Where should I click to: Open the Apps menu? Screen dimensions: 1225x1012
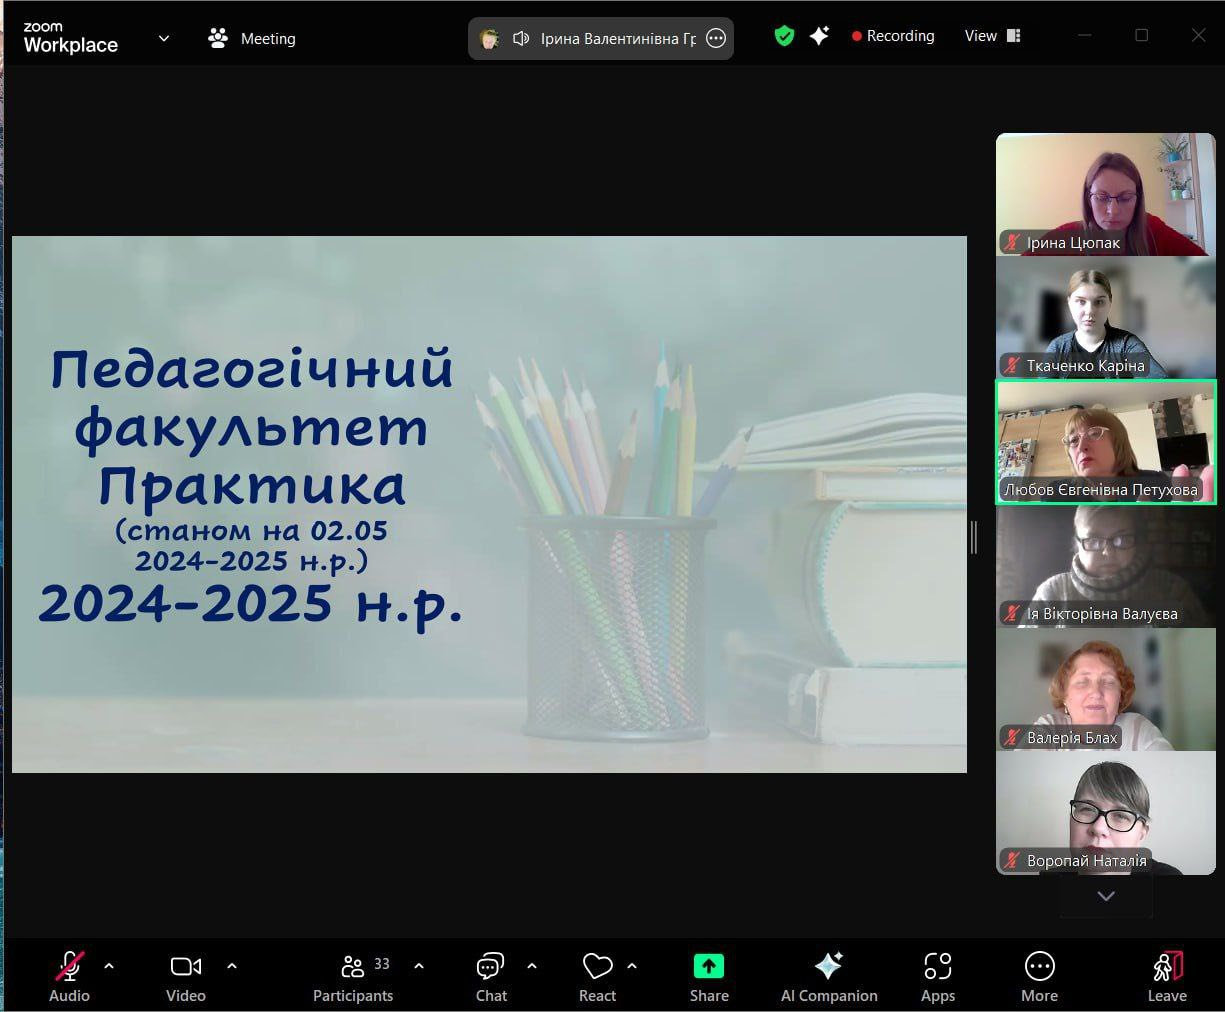click(938, 976)
